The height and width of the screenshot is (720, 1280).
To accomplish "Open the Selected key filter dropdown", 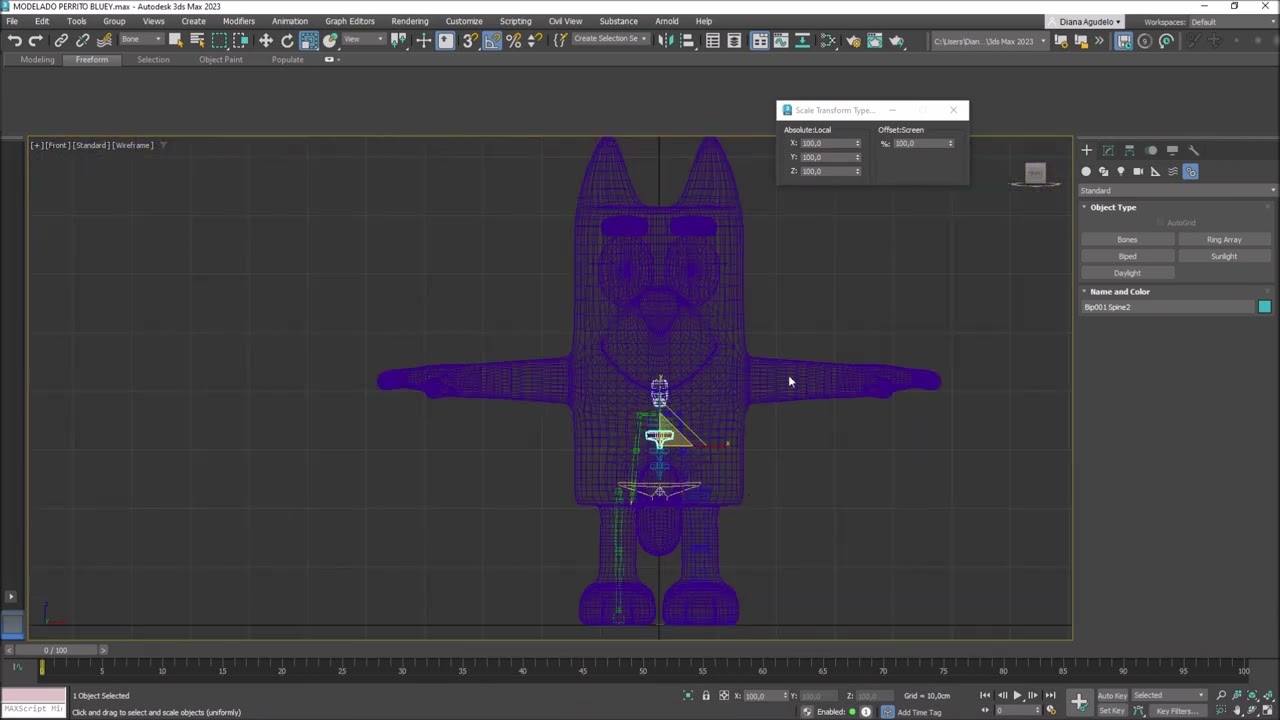I will pos(1169,695).
